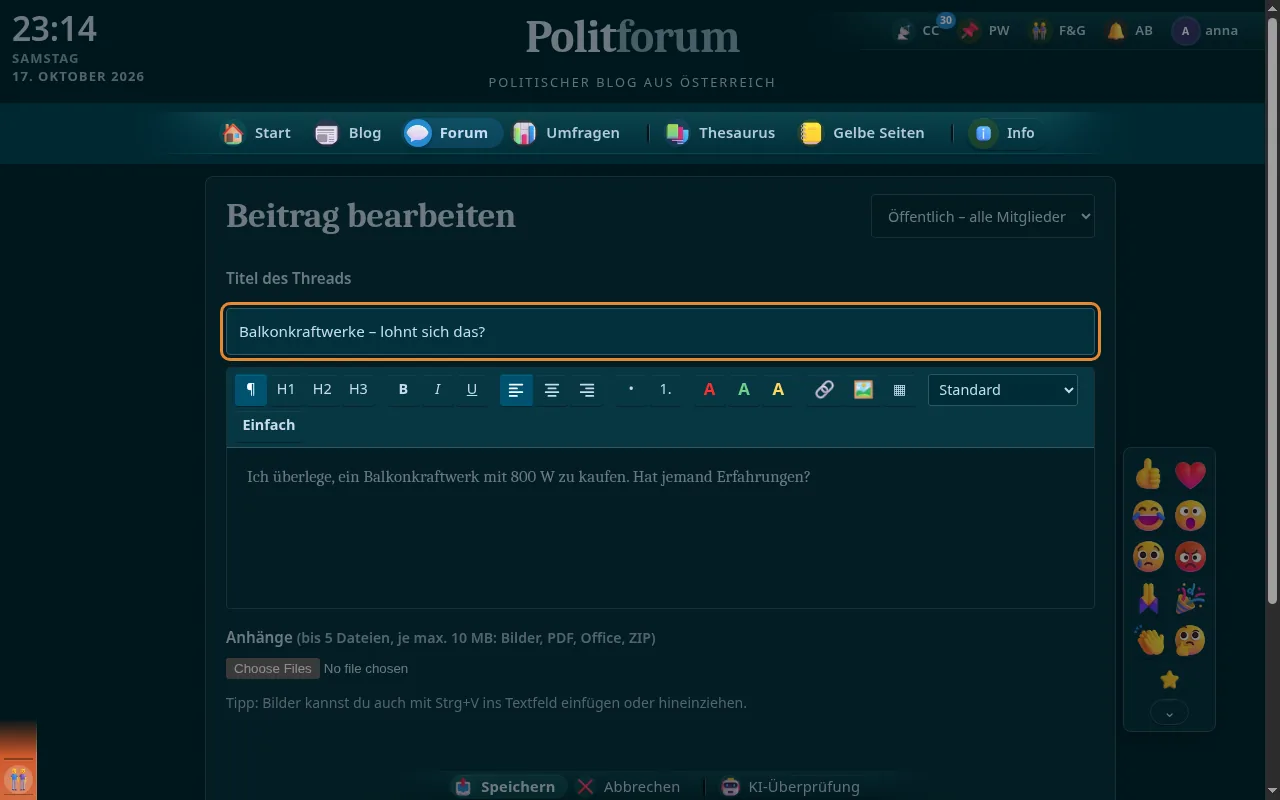Save the post with Speichern

pyautogui.click(x=506, y=787)
